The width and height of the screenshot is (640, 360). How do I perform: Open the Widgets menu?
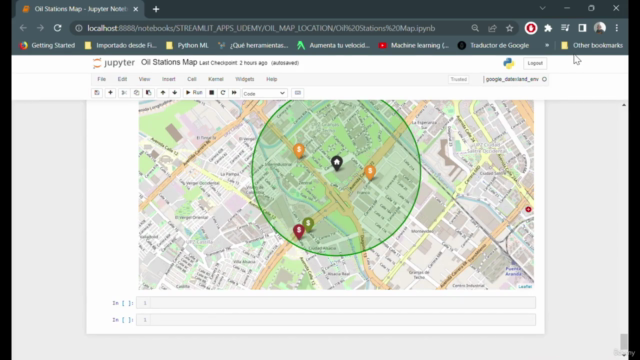click(245, 79)
